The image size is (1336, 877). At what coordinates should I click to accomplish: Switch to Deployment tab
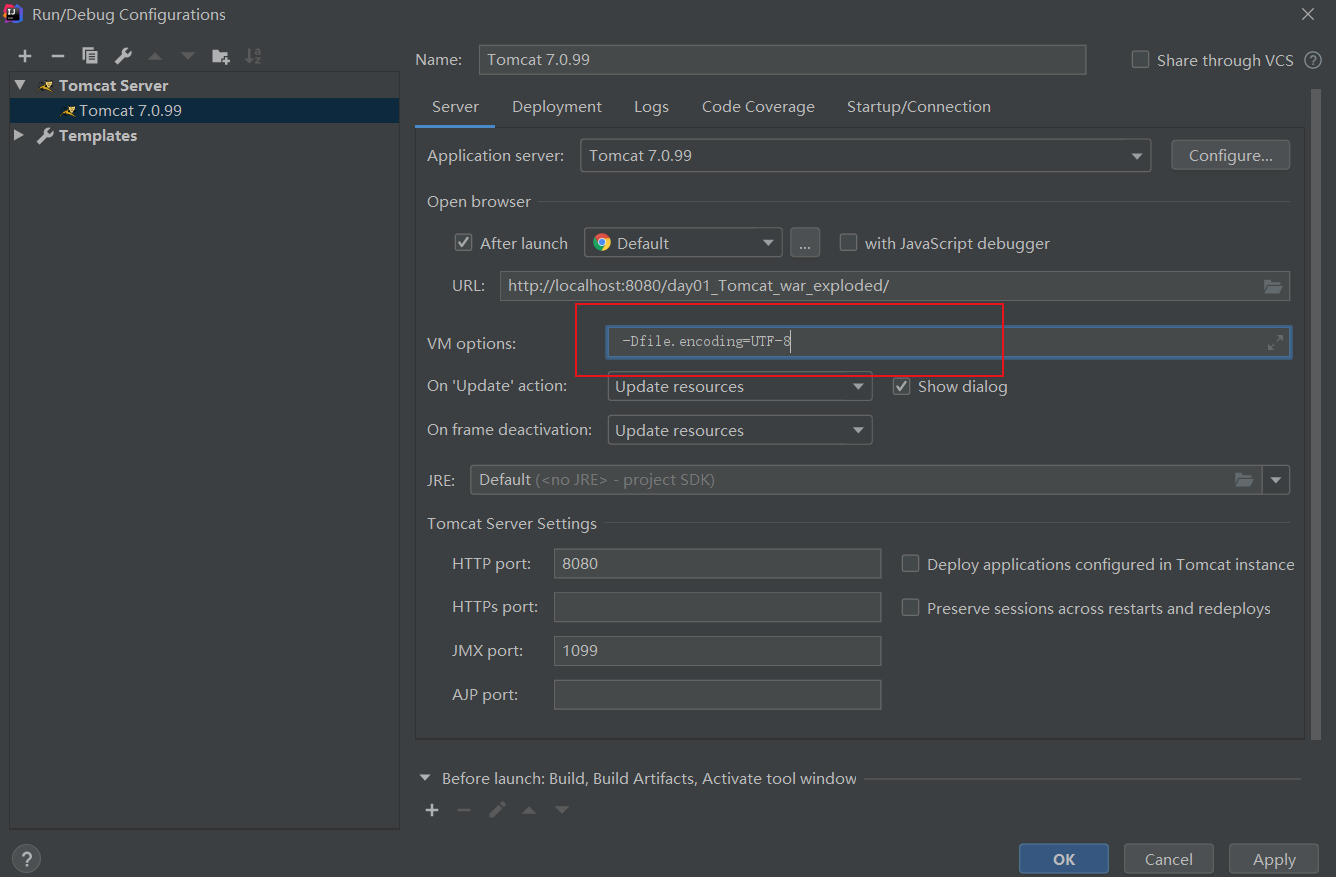[x=557, y=107]
